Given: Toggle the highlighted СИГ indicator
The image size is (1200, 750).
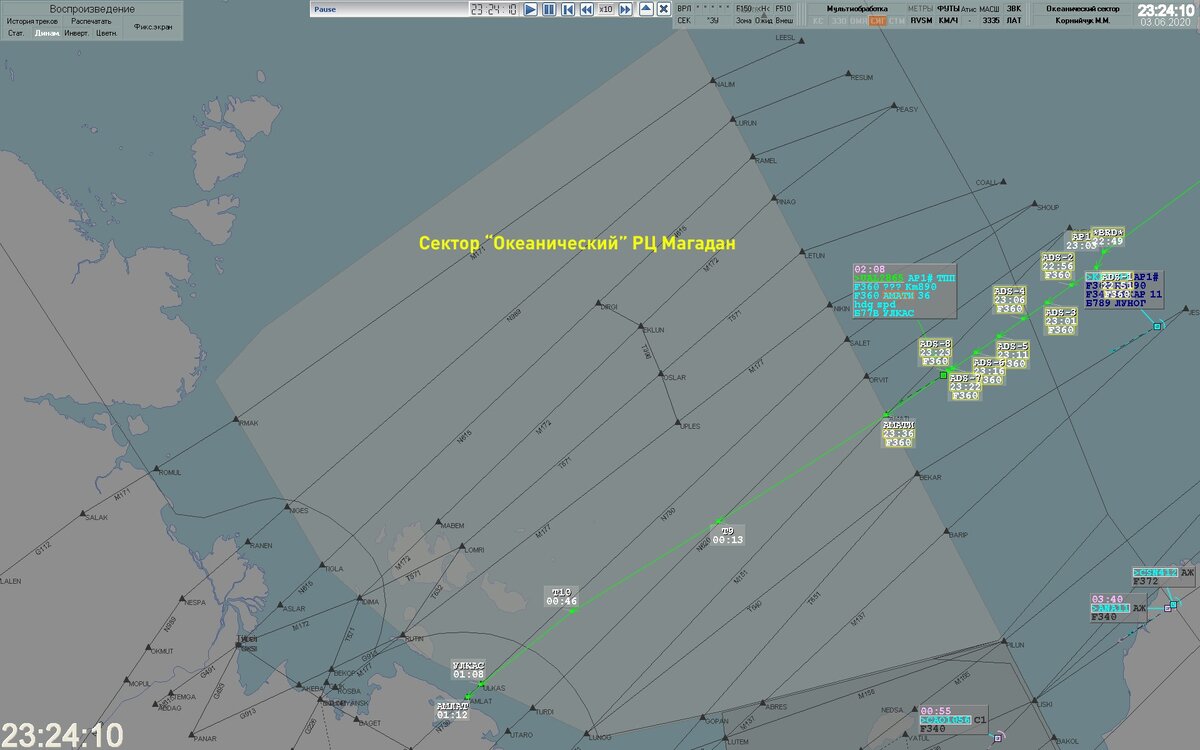Looking at the screenshot, I should (x=877, y=20).
